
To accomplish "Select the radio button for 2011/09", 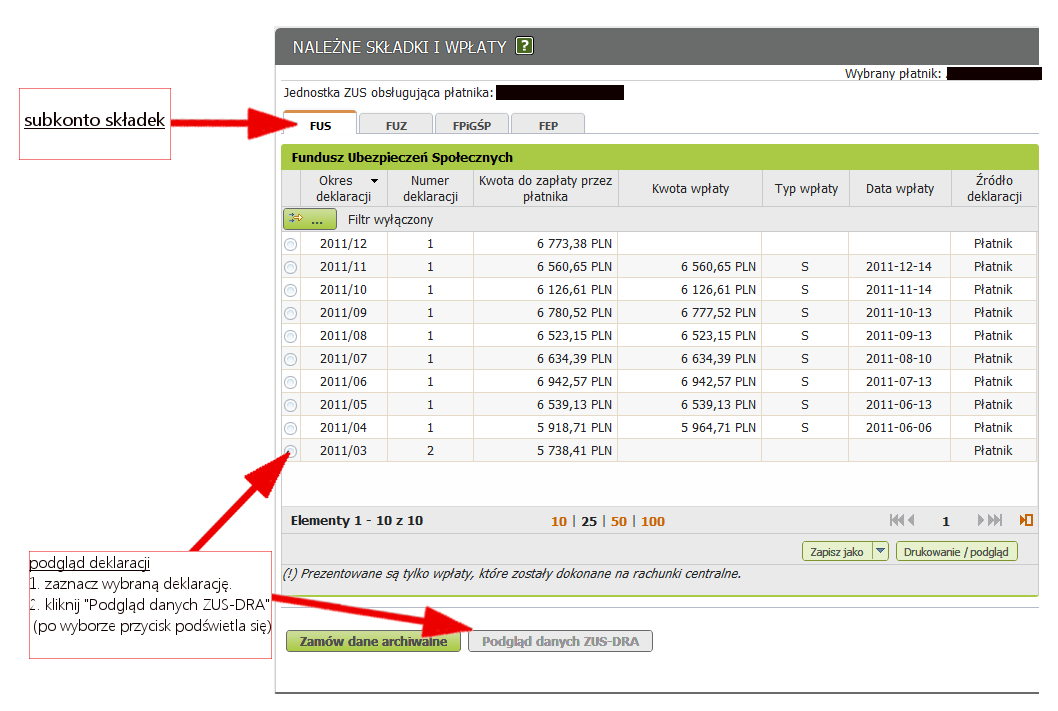I will coord(290,313).
